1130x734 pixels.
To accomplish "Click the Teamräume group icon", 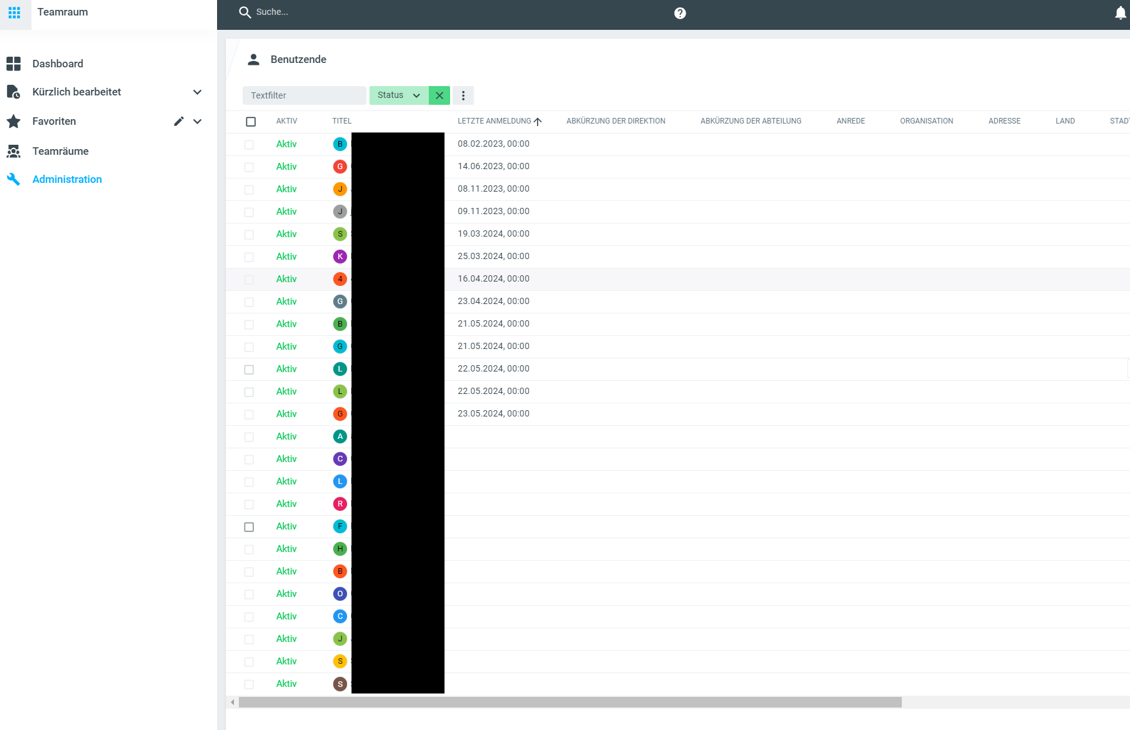I will (x=14, y=151).
